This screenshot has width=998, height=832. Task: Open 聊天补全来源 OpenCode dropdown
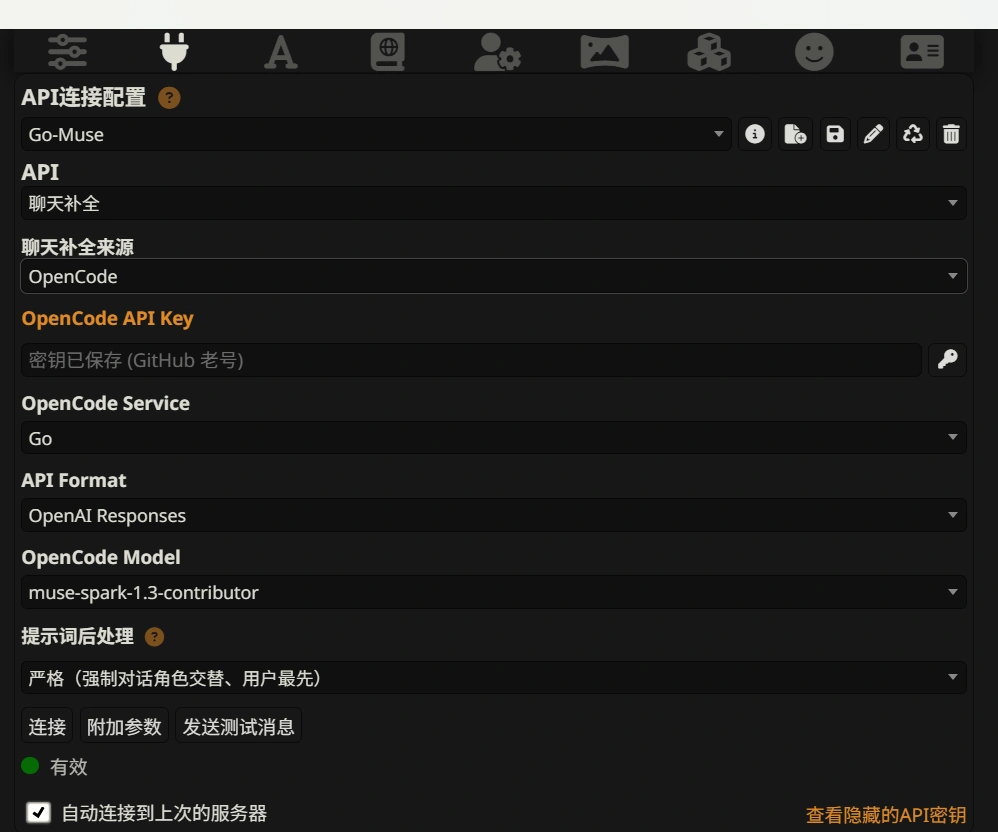(494, 276)
